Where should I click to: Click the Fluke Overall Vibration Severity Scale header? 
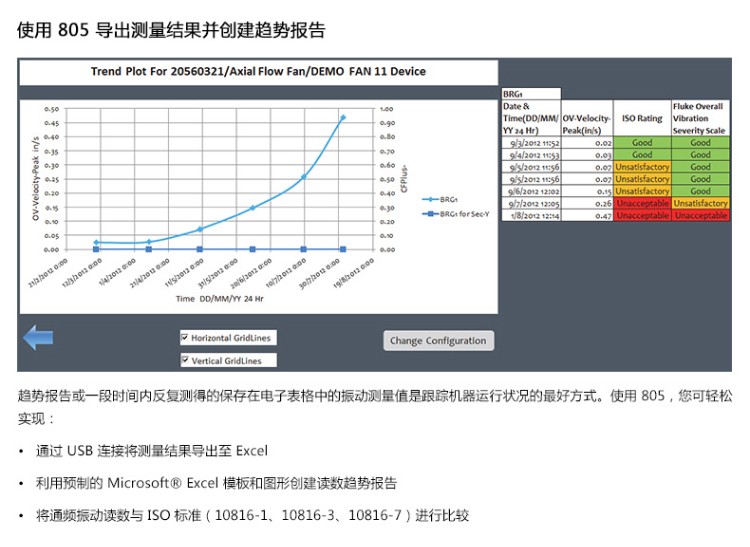(700, 118)
